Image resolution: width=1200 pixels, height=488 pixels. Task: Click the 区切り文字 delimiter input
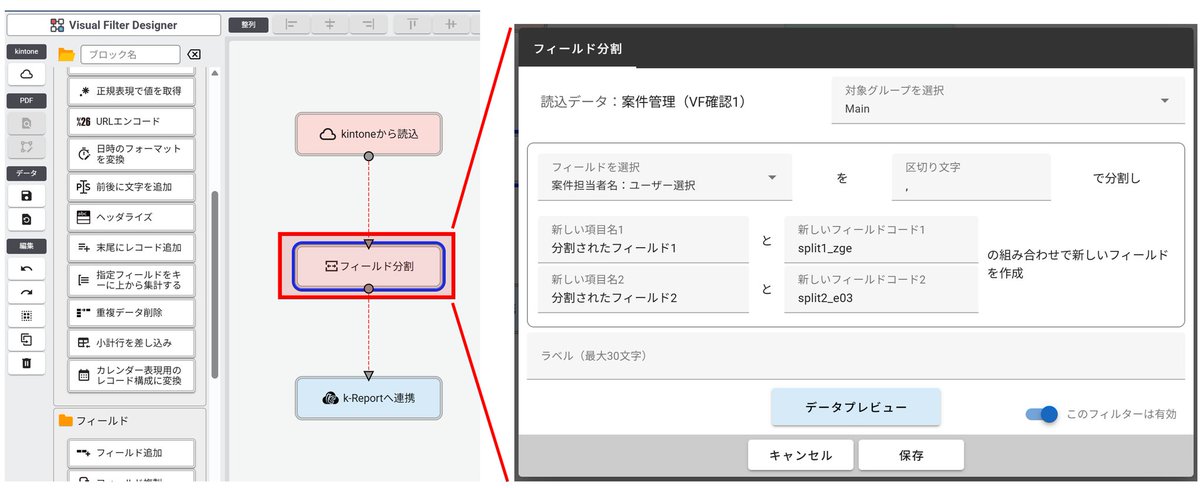971,177
